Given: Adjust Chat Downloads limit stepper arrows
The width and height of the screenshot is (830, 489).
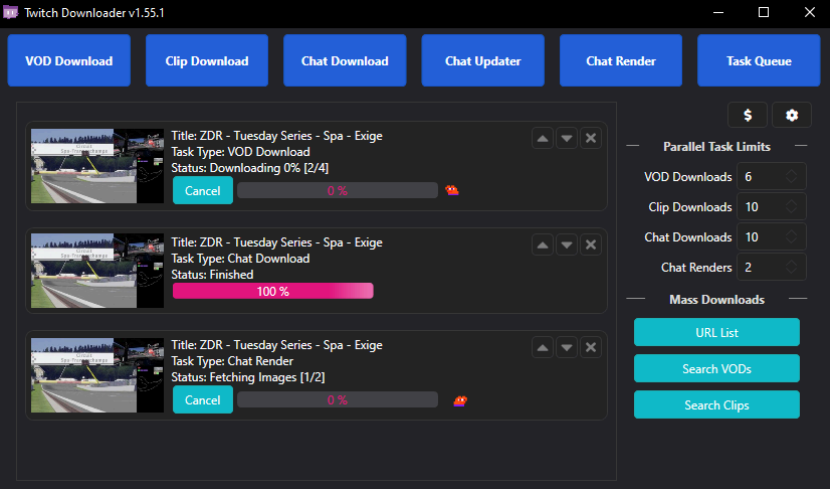Looking at the screenshot, I should 791,237.
